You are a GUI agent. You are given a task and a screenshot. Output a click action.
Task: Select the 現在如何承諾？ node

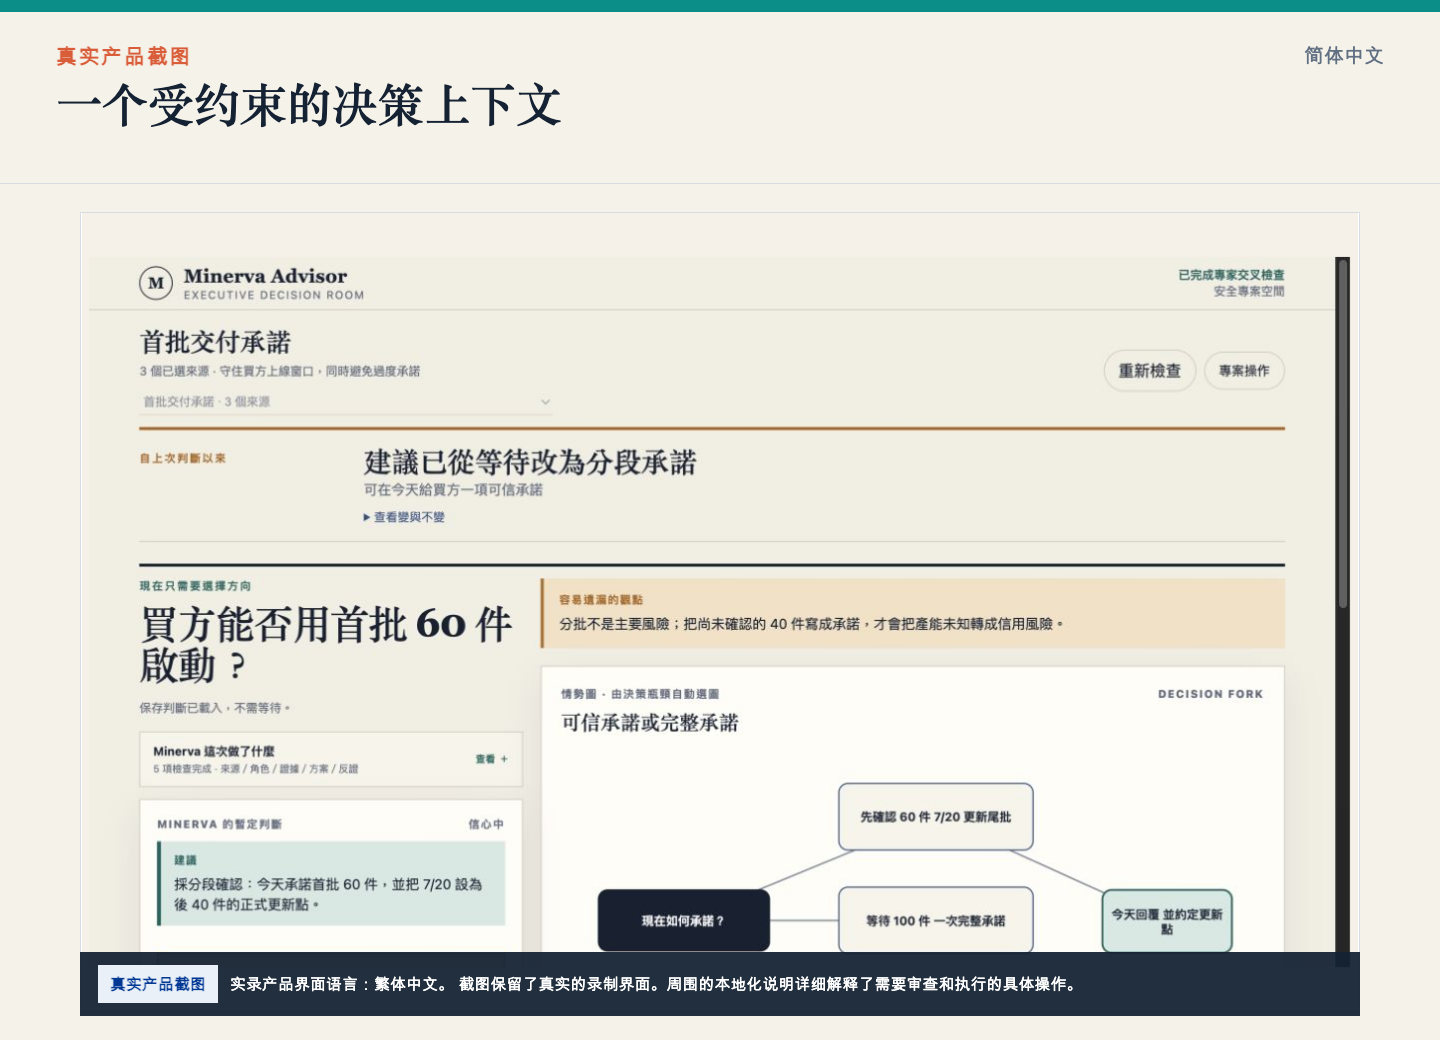tap(684, 920)
